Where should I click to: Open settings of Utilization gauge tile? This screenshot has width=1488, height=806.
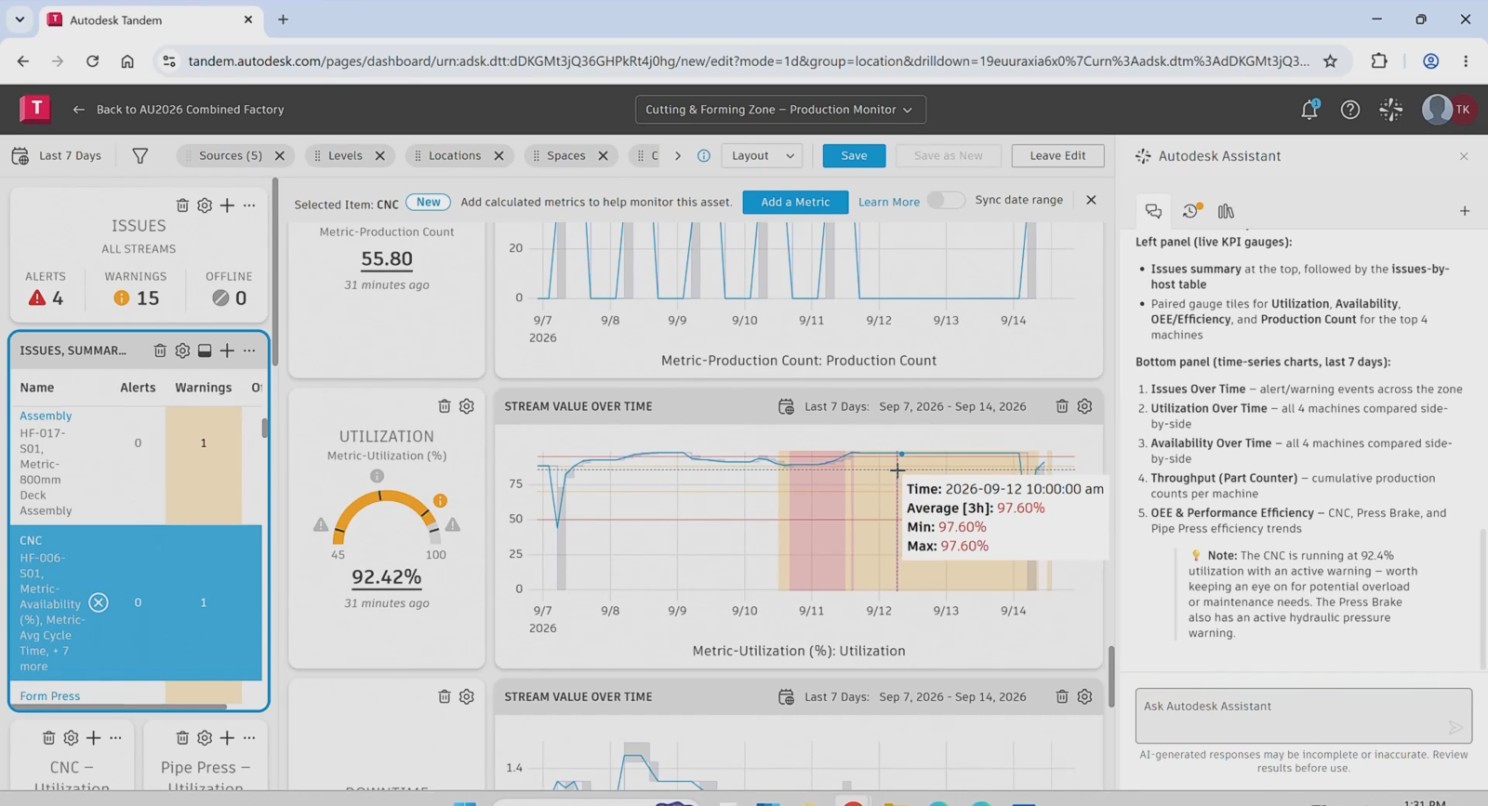466,406
